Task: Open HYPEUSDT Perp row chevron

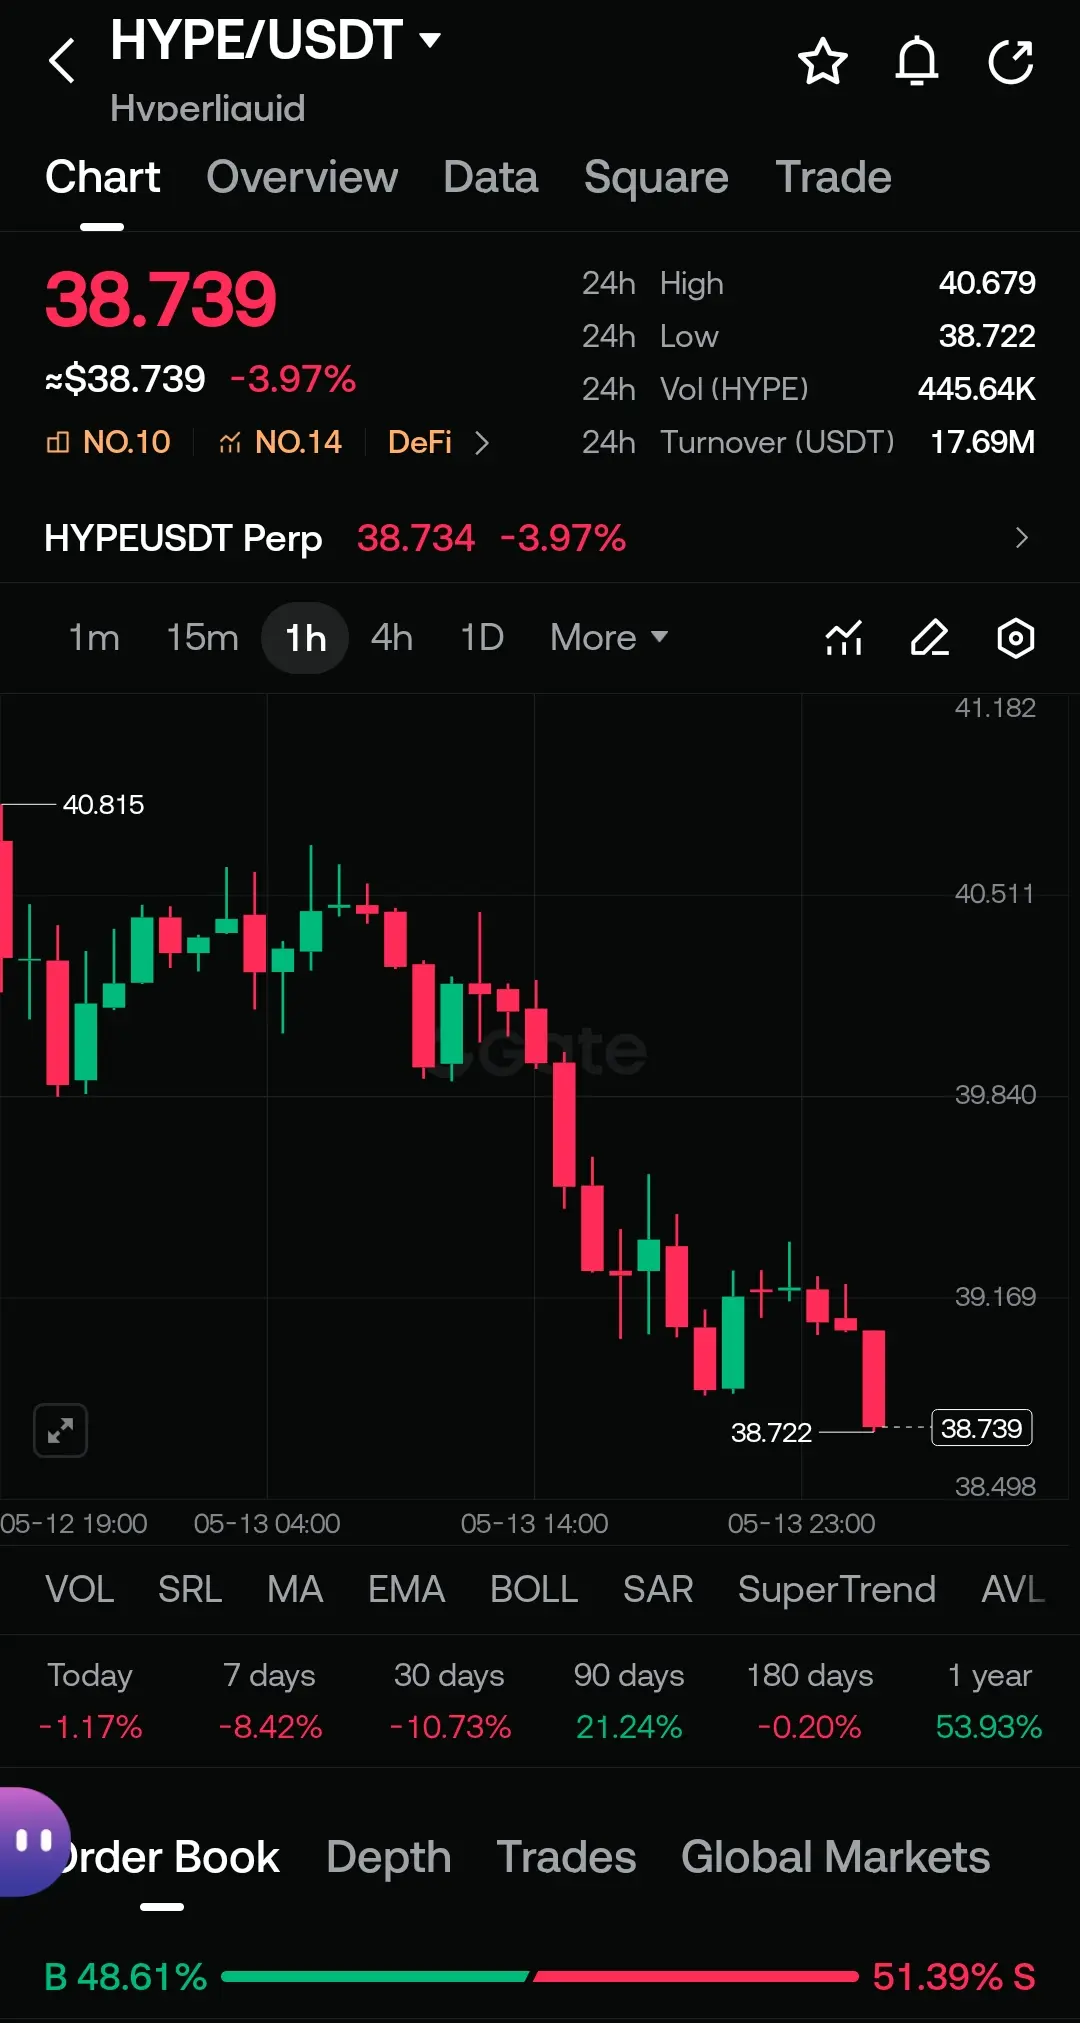Action: click(x=1021, y=538)
